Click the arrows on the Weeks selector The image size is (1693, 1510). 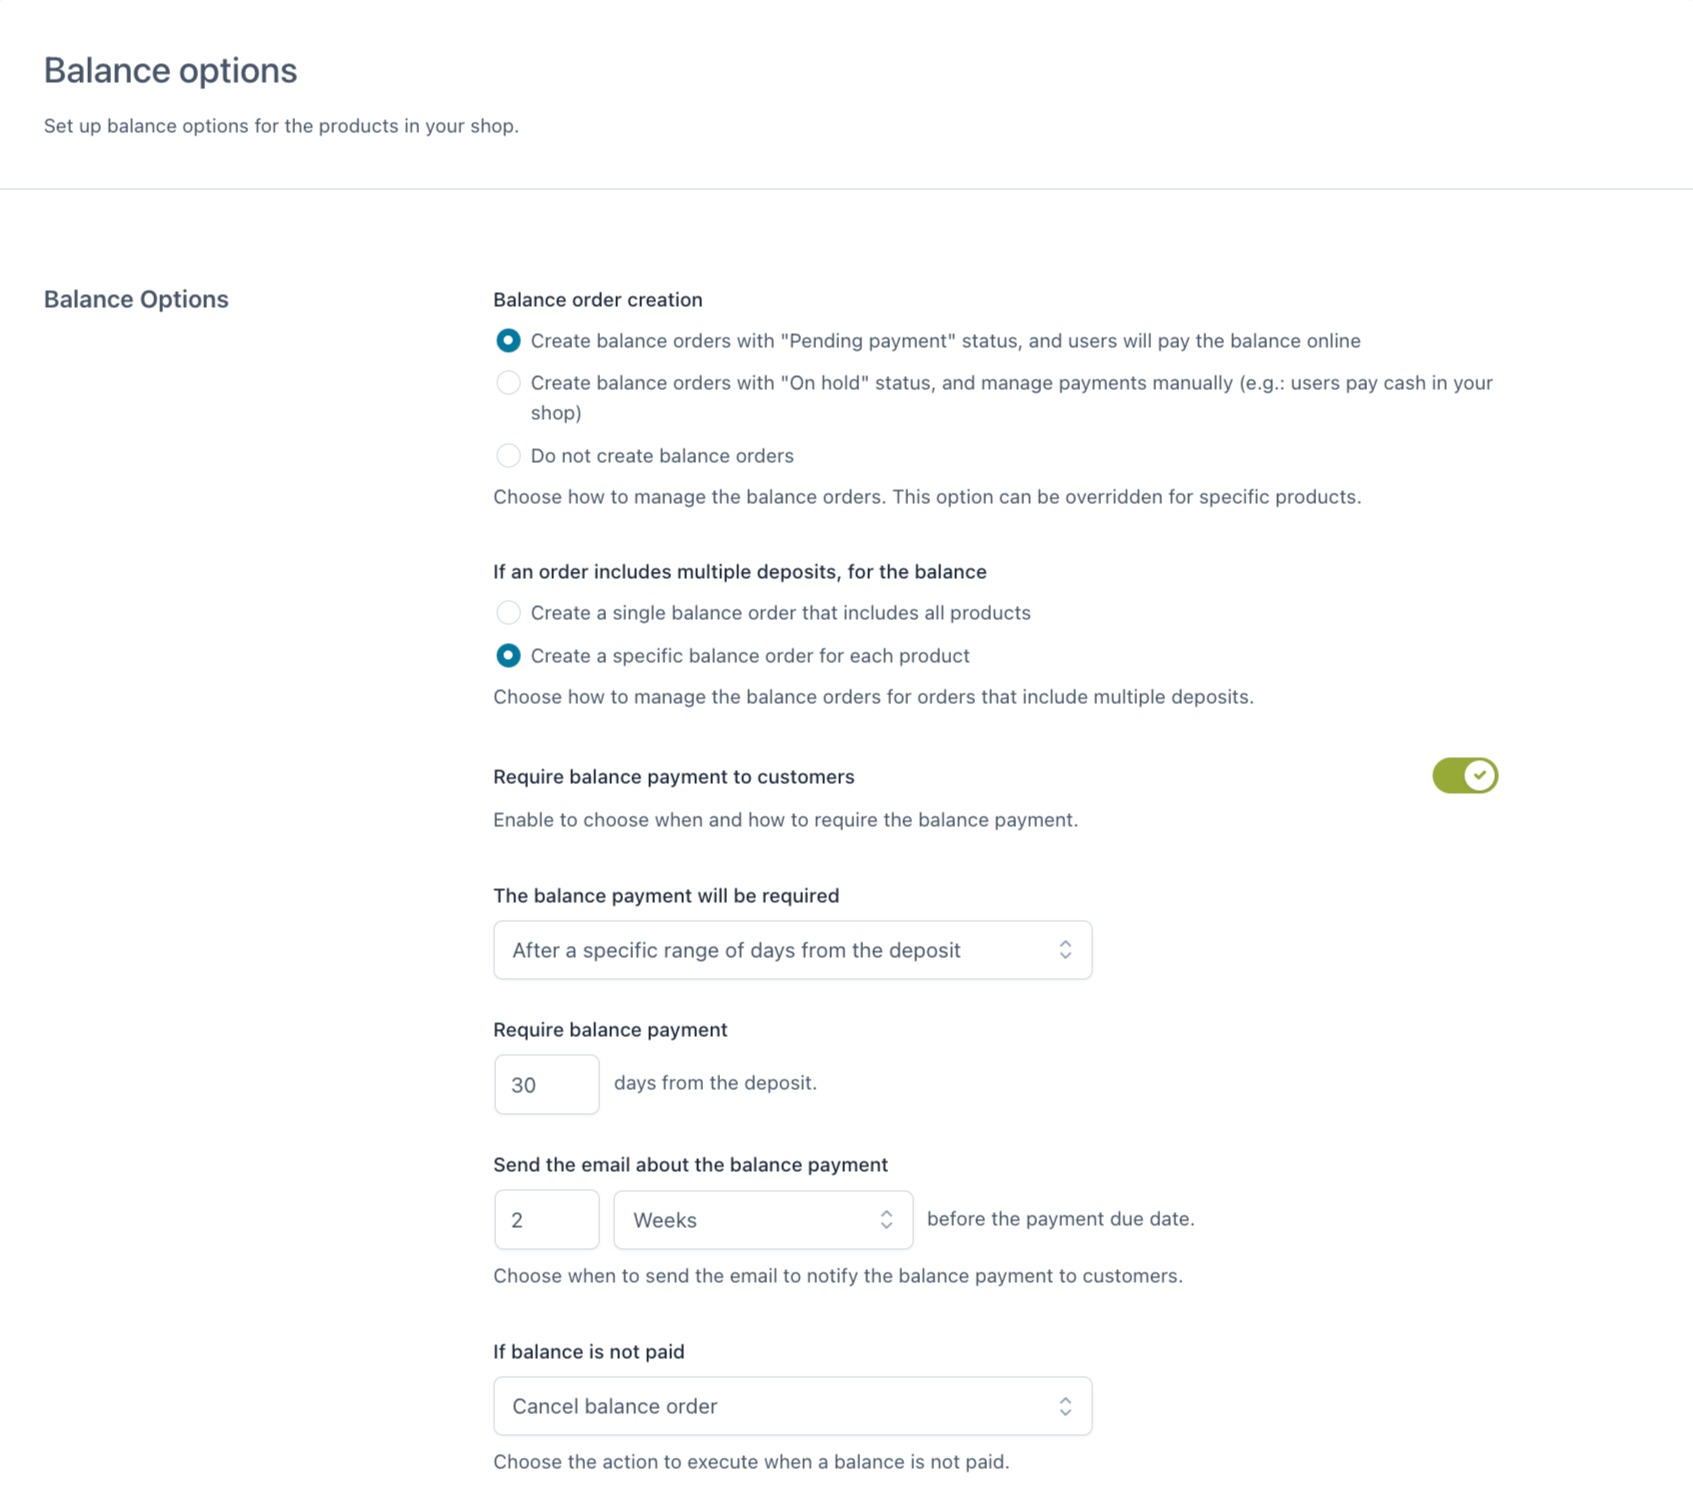pyautogui.click(x=886, y=1220)
